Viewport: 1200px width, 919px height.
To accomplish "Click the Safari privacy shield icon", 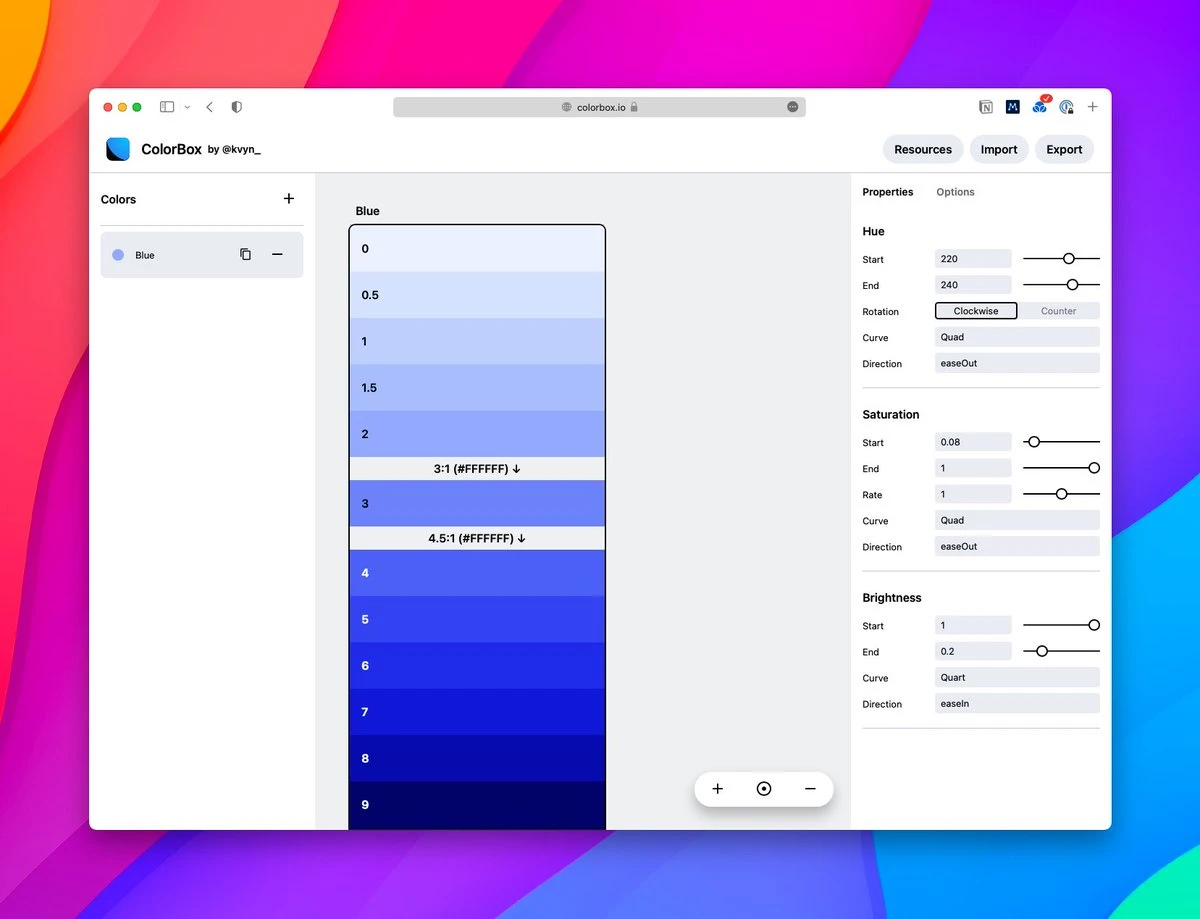I will (237, 107).
